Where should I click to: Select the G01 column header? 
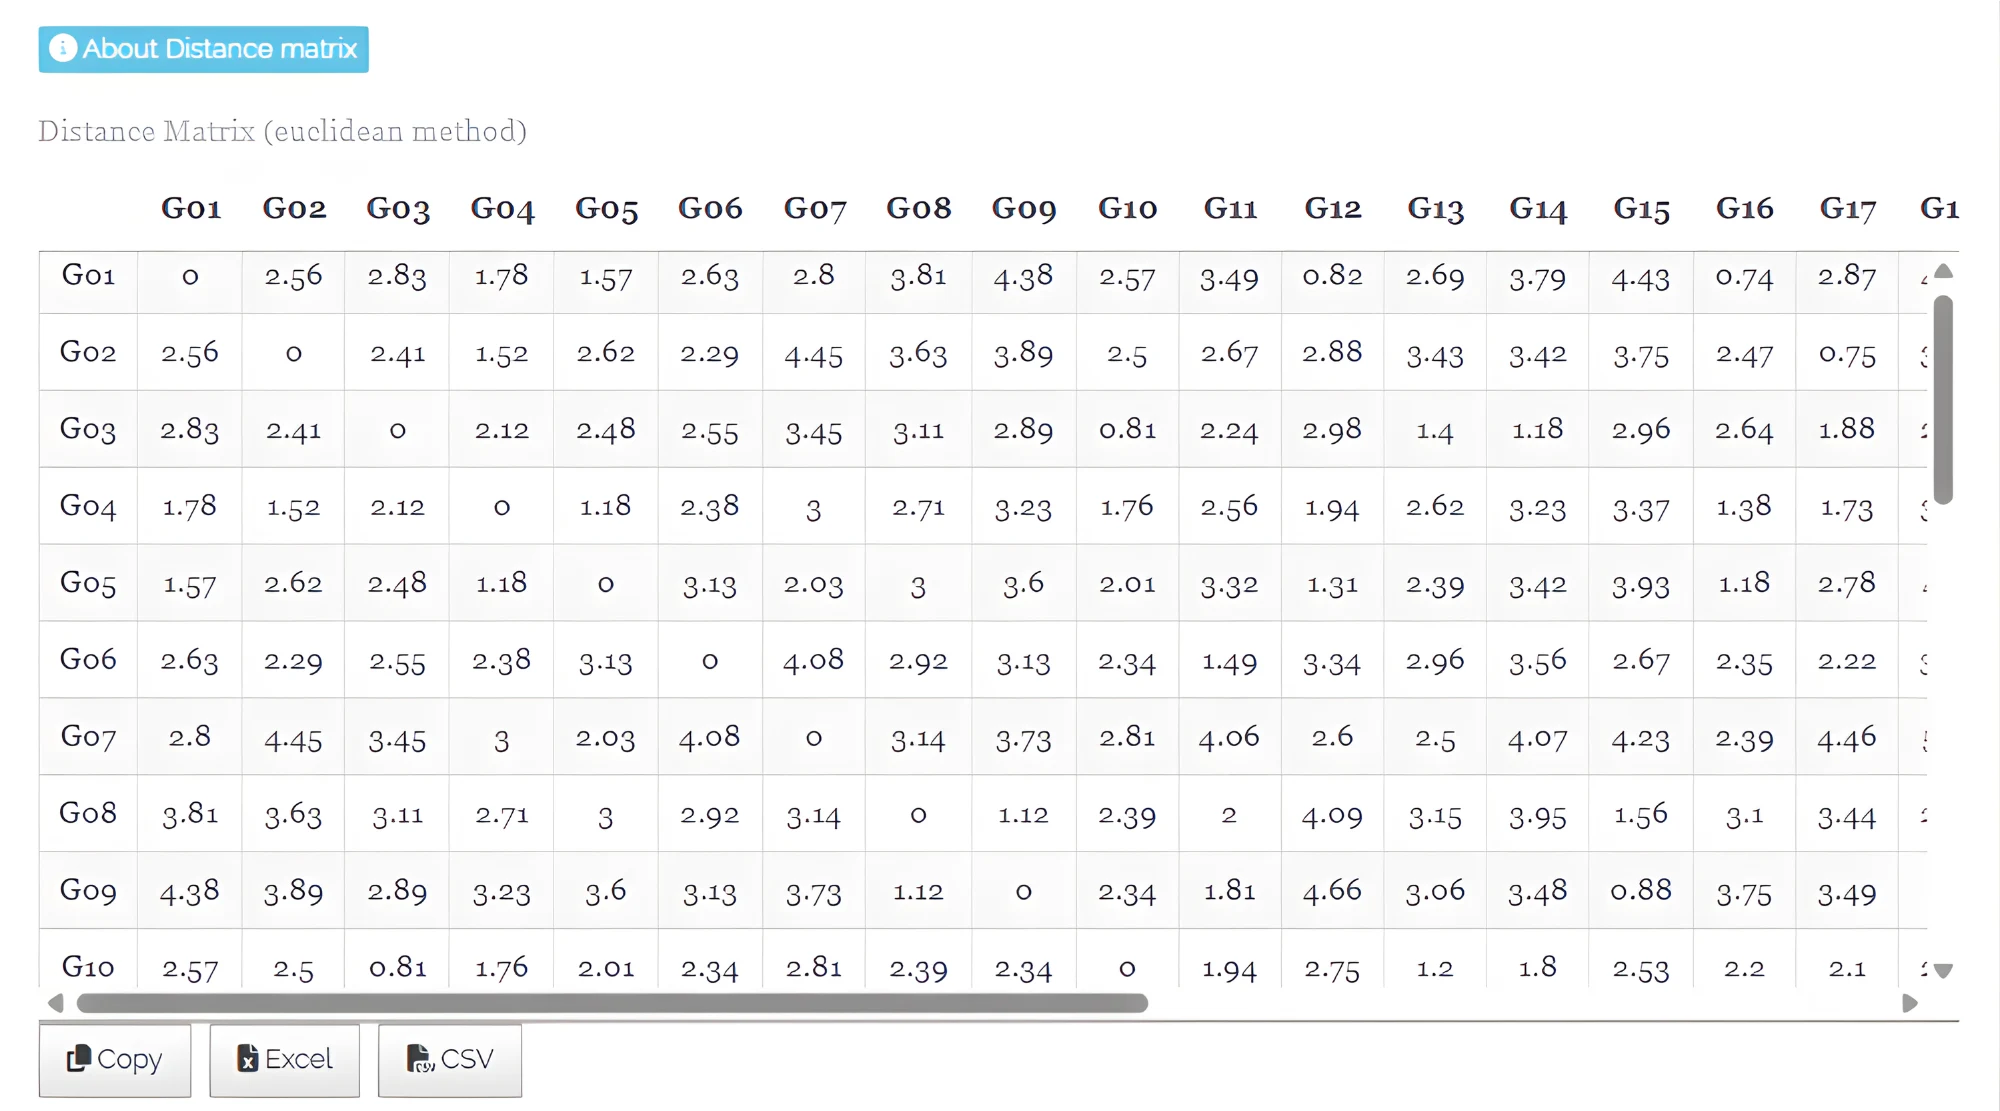(191, 208)
